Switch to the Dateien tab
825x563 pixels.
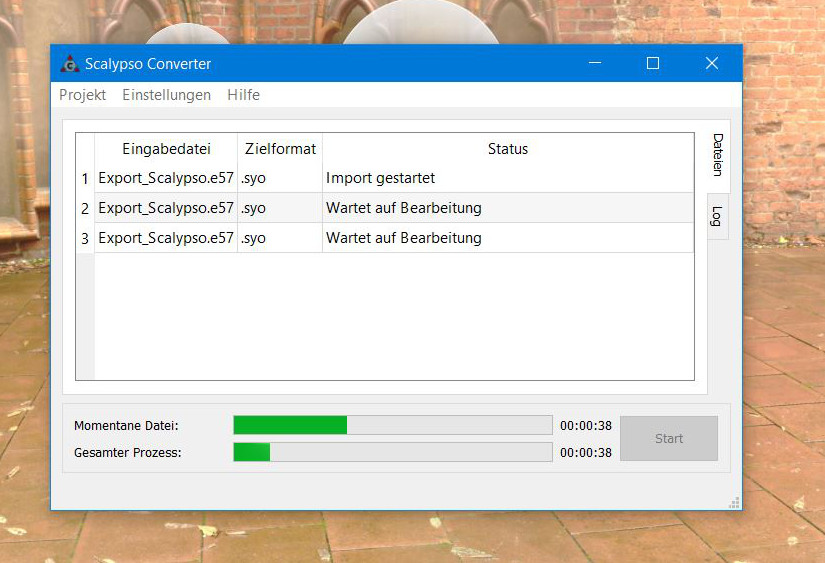pyautogui.click(x=718, y=155)
